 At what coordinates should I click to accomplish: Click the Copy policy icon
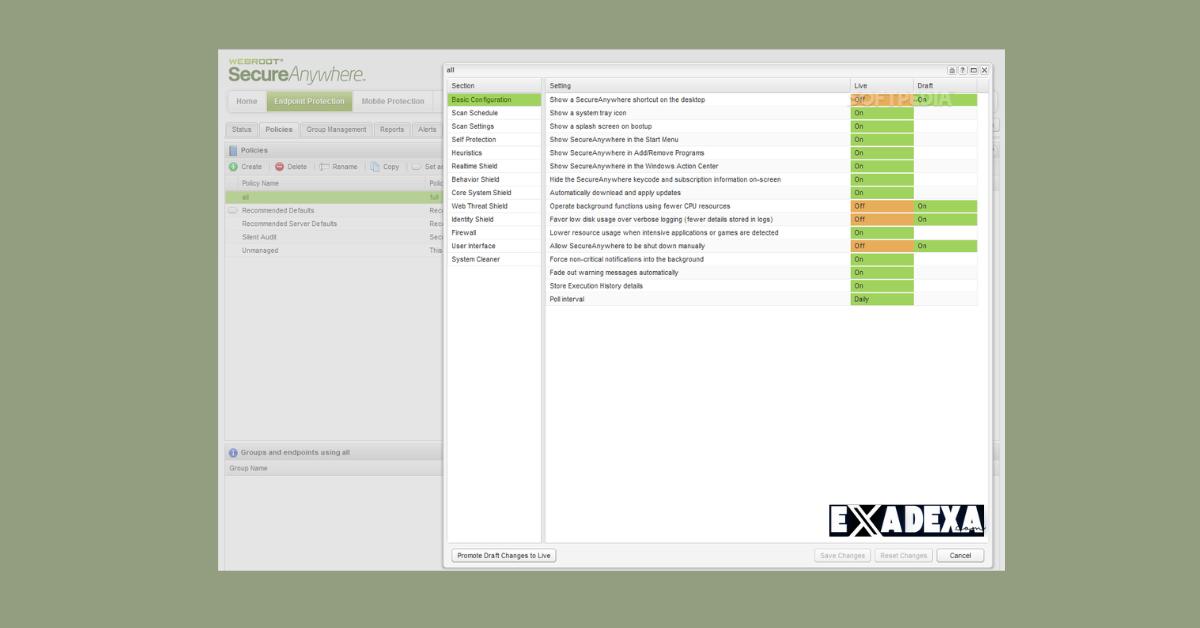374,166
